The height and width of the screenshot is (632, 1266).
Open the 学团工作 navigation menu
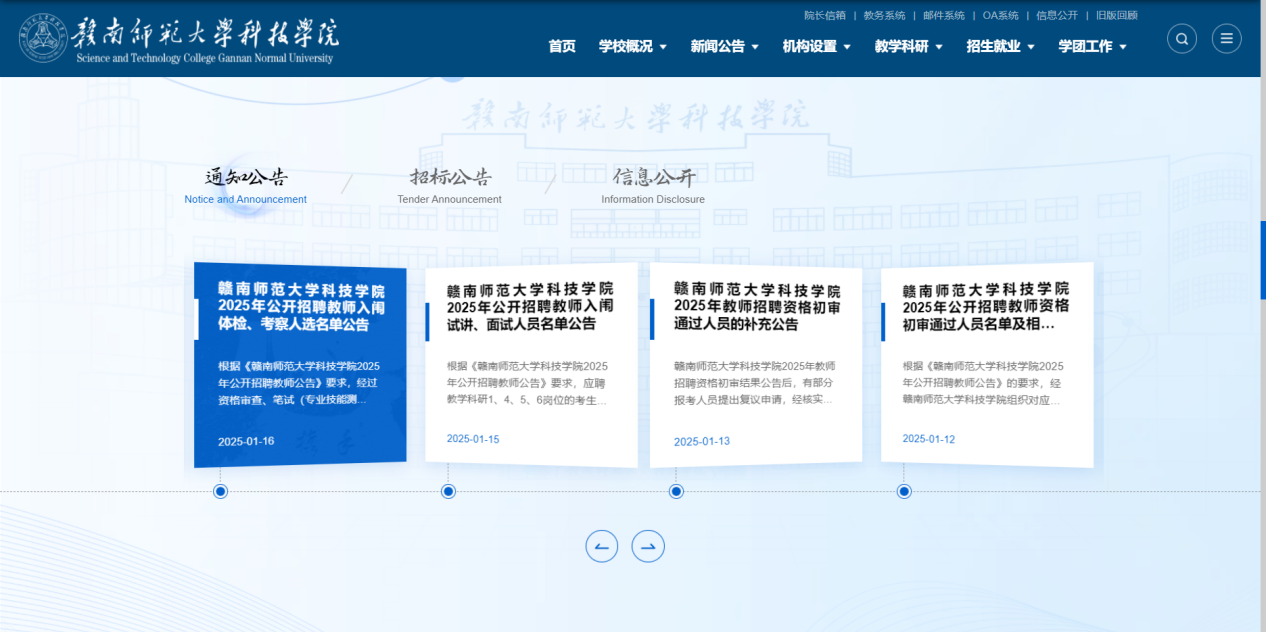click(x=1086, y=46)
